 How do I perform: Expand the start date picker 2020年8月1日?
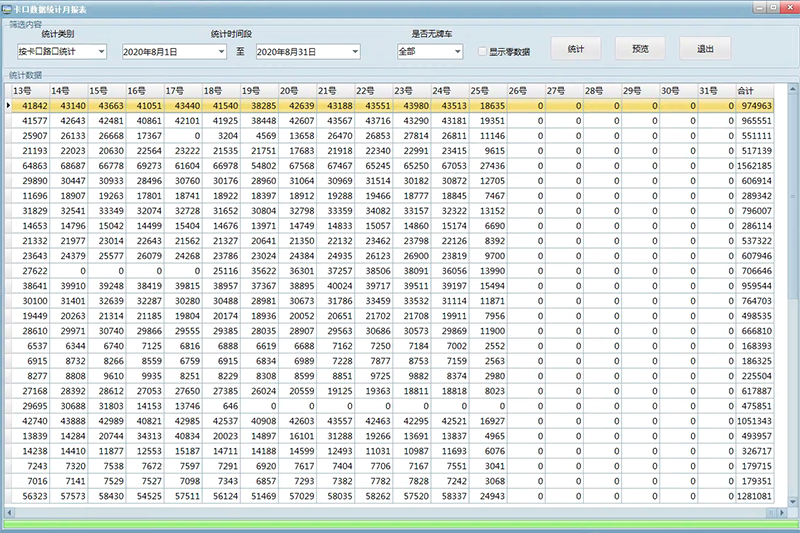coord(220,51)
